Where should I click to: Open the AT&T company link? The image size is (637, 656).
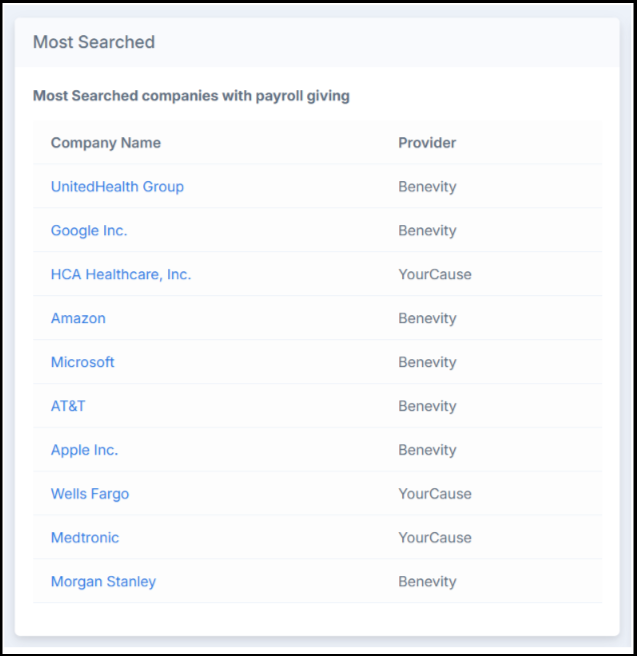pos(68,406)
